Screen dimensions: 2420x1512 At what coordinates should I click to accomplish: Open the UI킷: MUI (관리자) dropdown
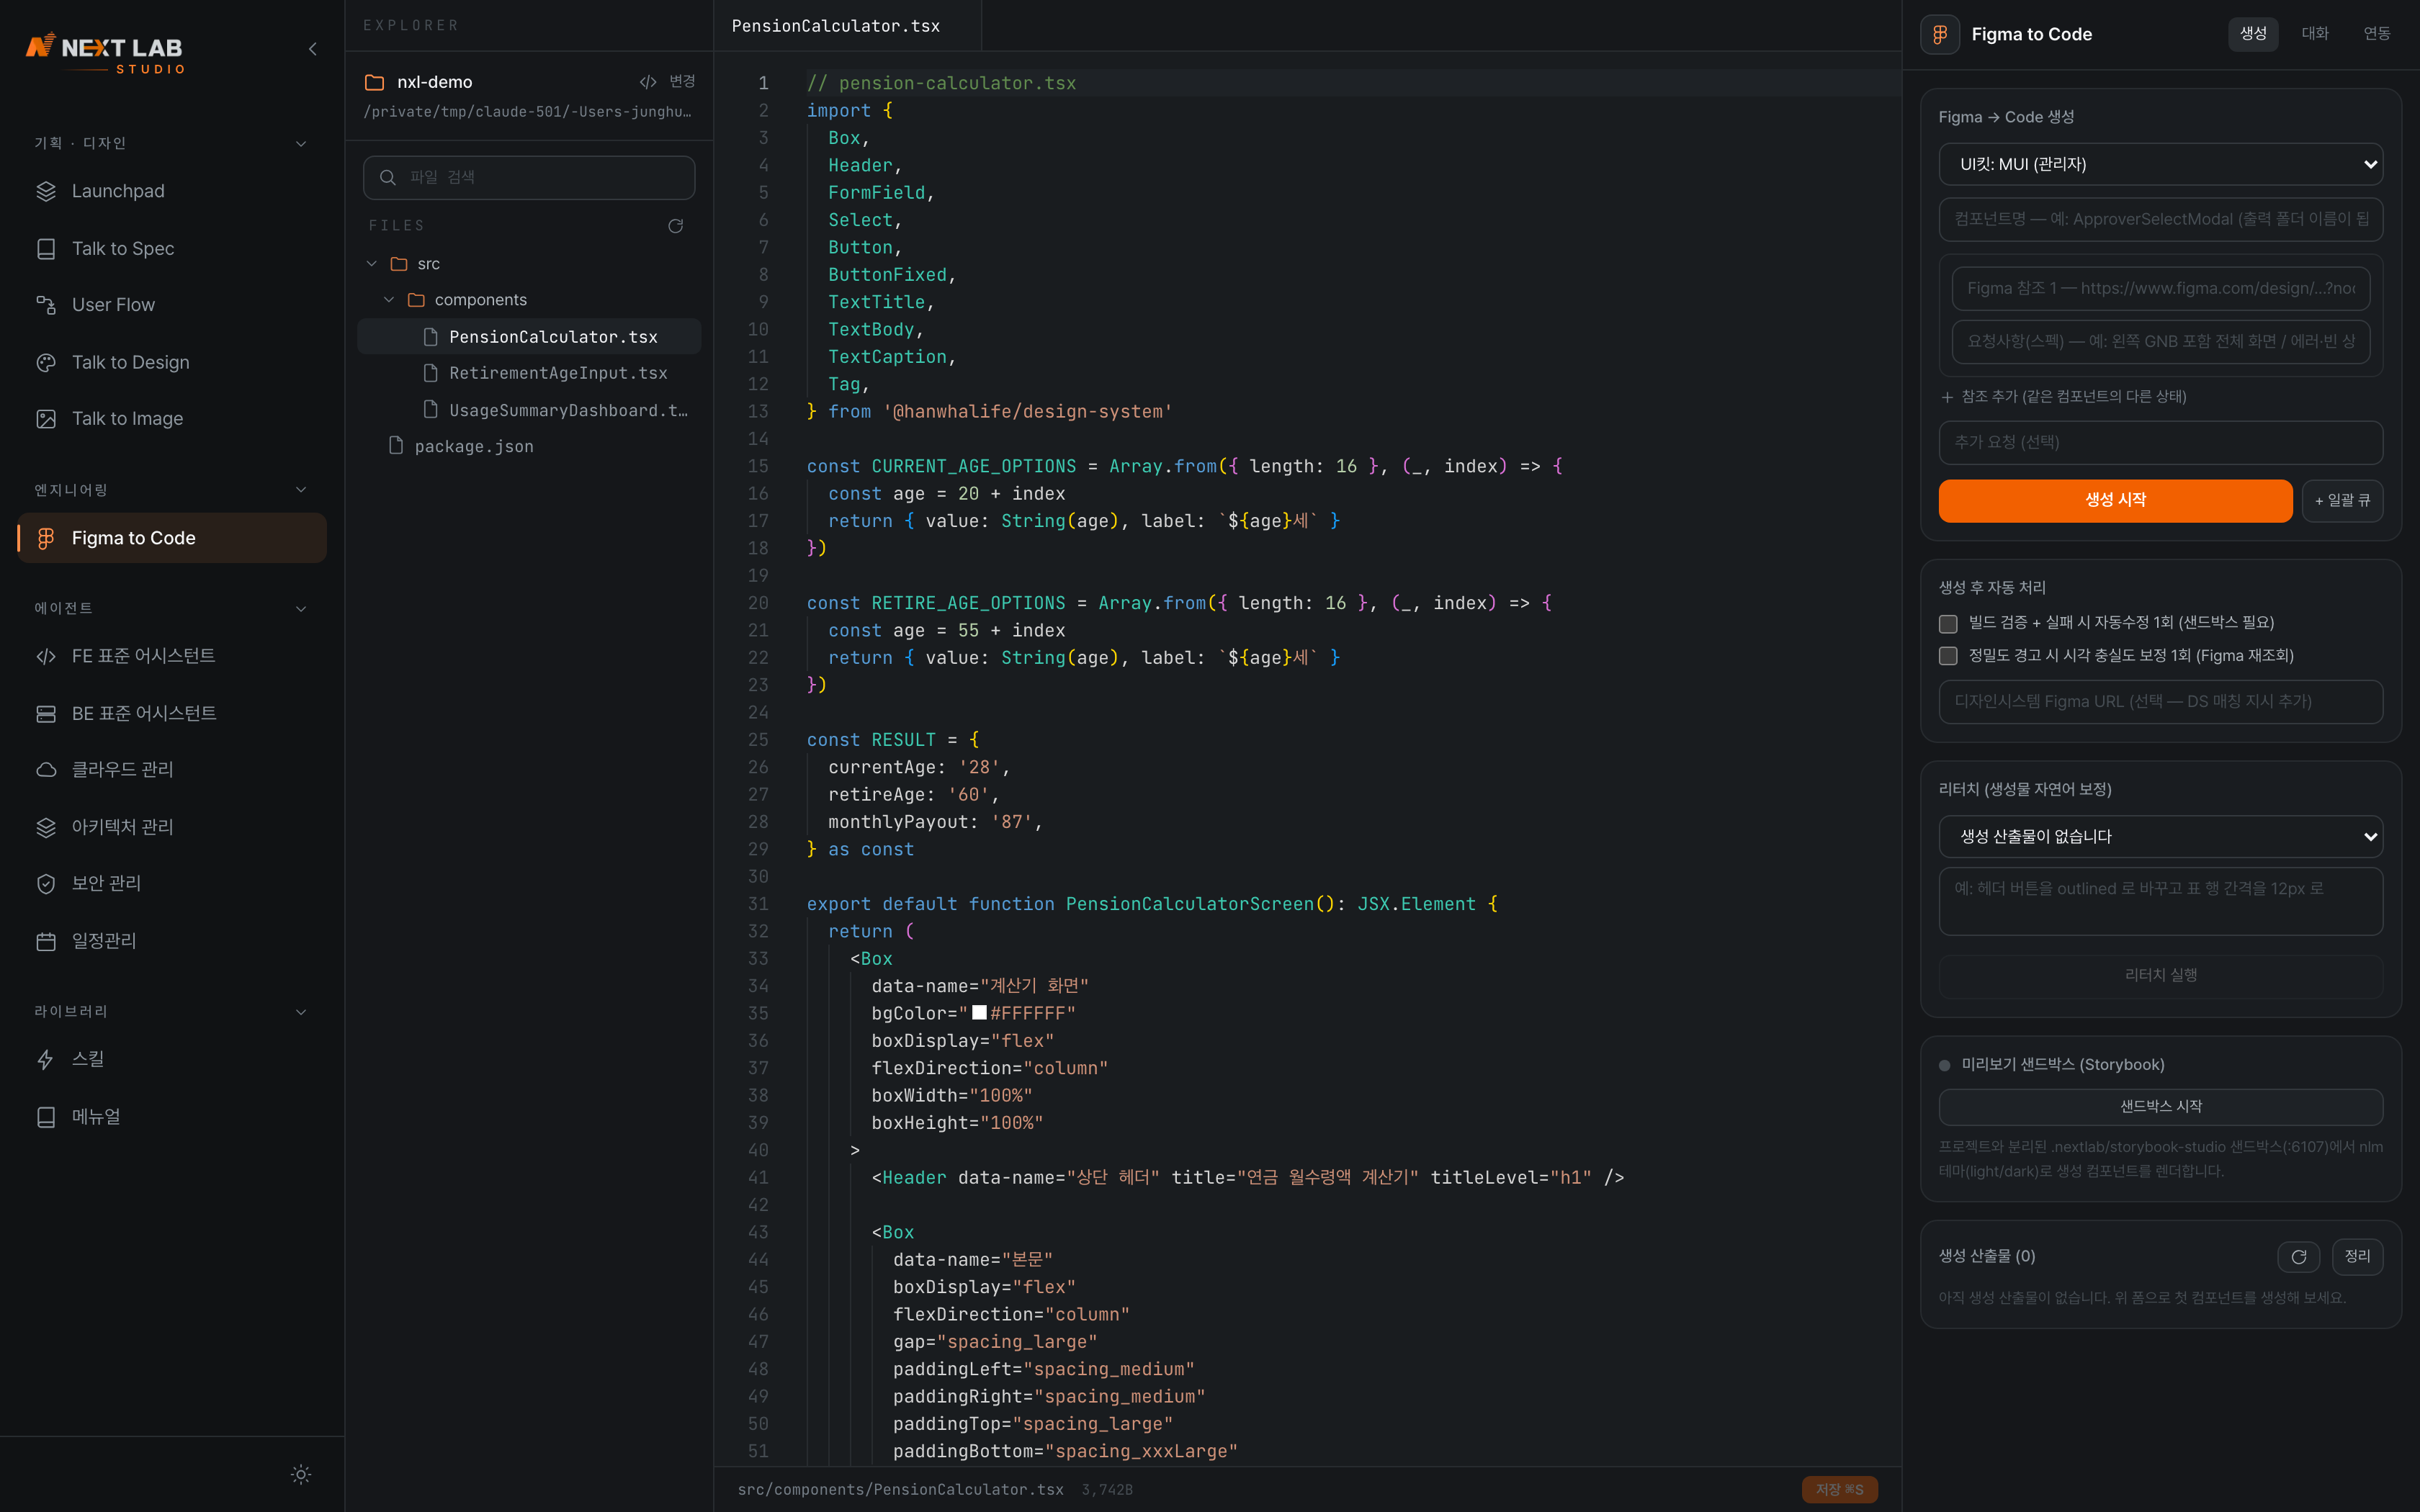click(x=2160, y=164)
